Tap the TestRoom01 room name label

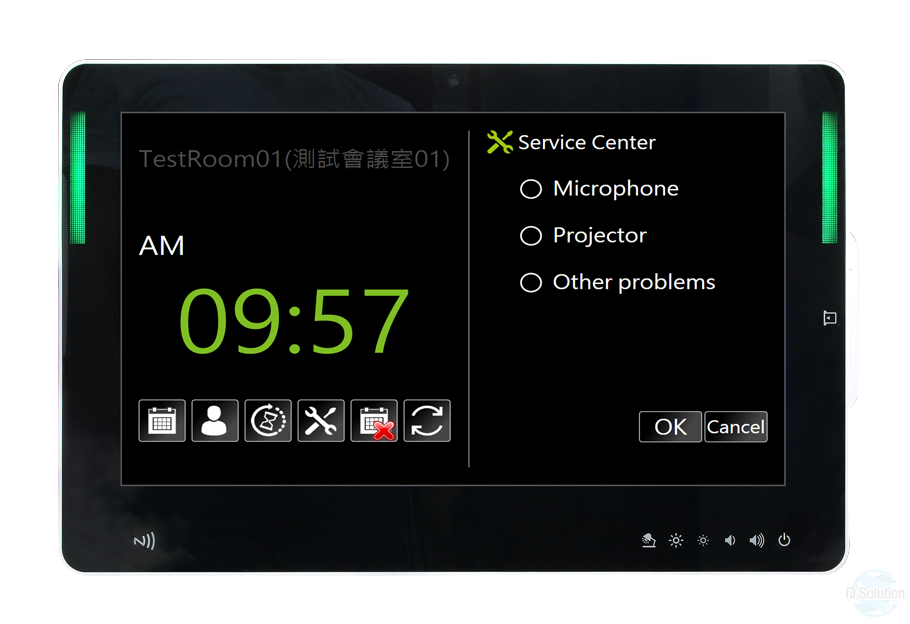(x=294, y=159)
